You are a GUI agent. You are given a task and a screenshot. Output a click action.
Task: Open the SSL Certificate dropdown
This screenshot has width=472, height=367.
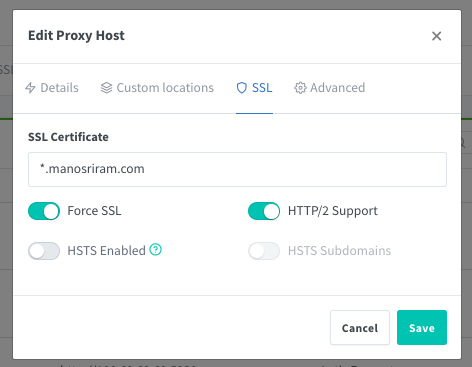pyautogui.click(x=237, y=169)
